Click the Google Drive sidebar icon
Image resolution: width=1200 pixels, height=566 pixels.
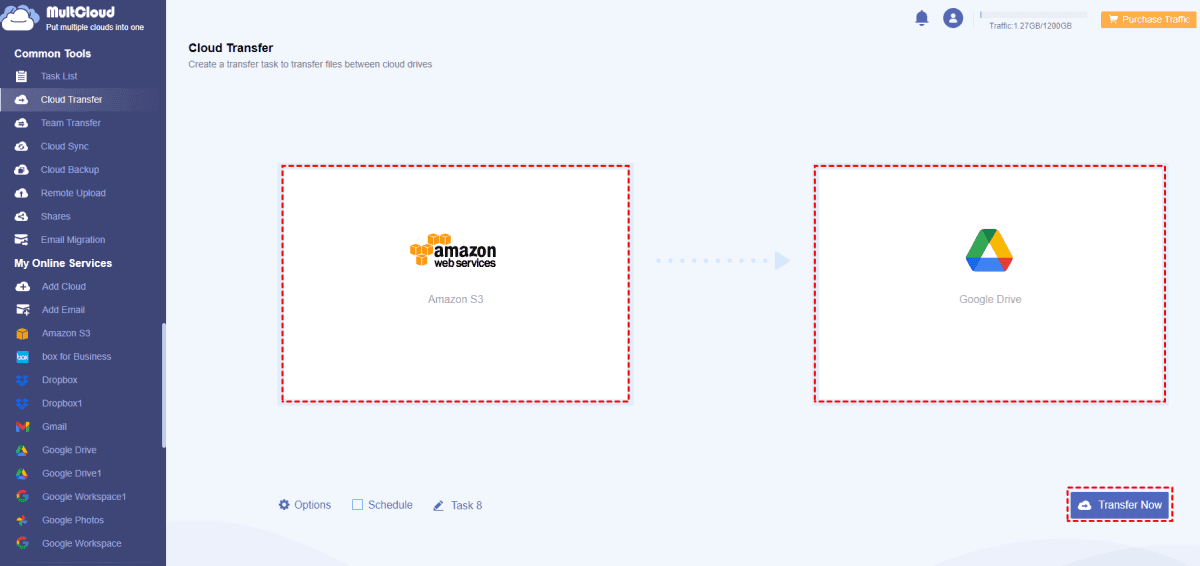22,450
